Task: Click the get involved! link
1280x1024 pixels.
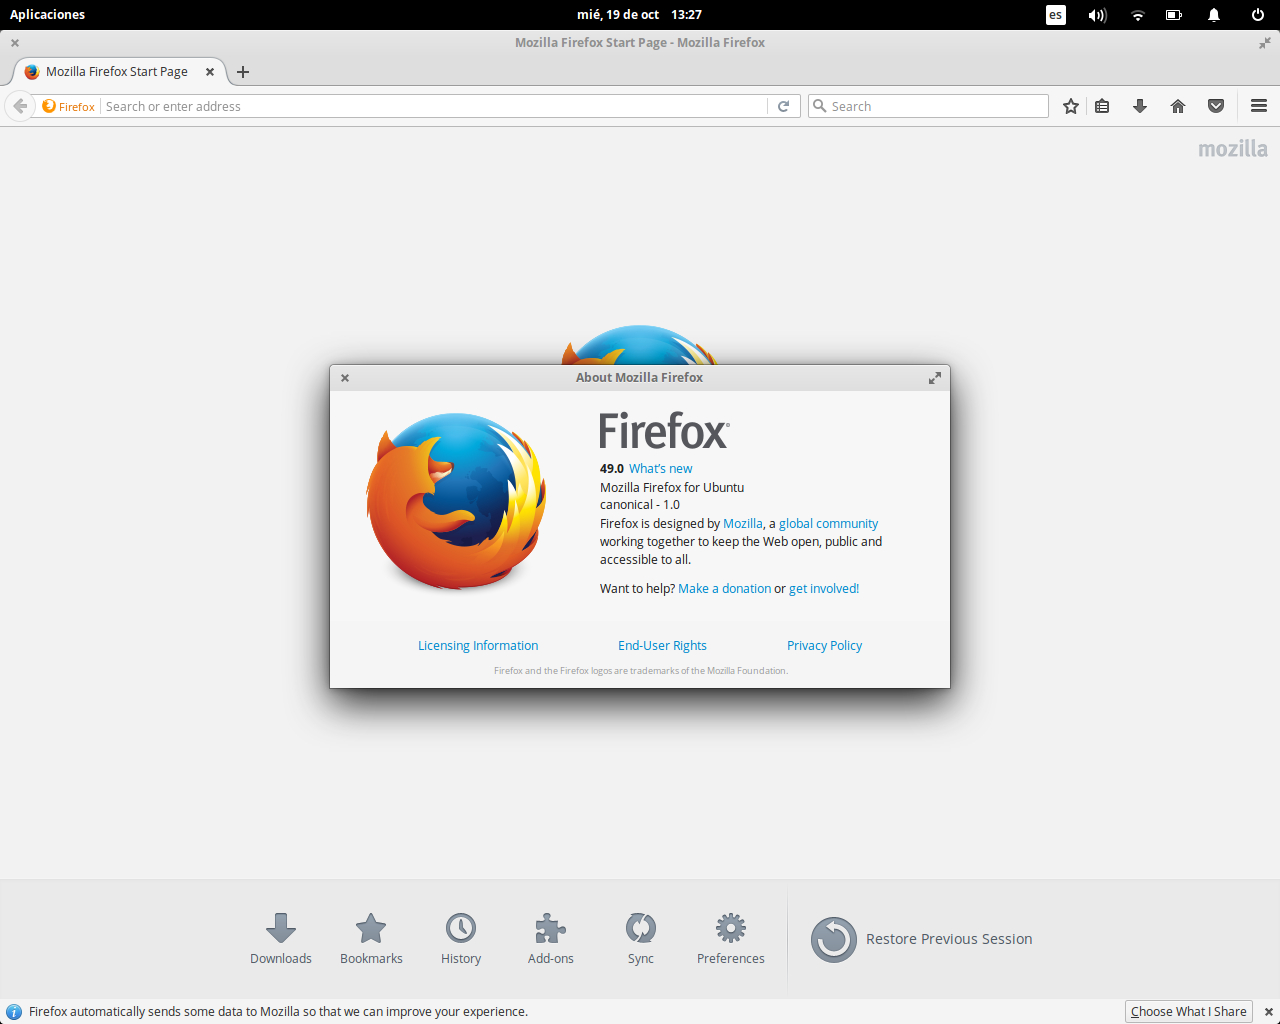Action: point(824,589)
